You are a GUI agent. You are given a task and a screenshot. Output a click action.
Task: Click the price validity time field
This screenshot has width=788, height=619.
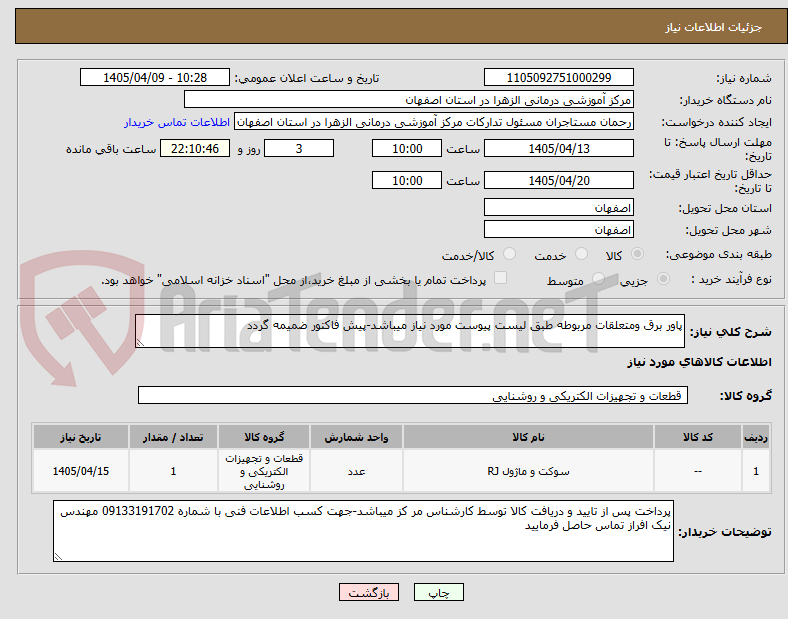407,180
